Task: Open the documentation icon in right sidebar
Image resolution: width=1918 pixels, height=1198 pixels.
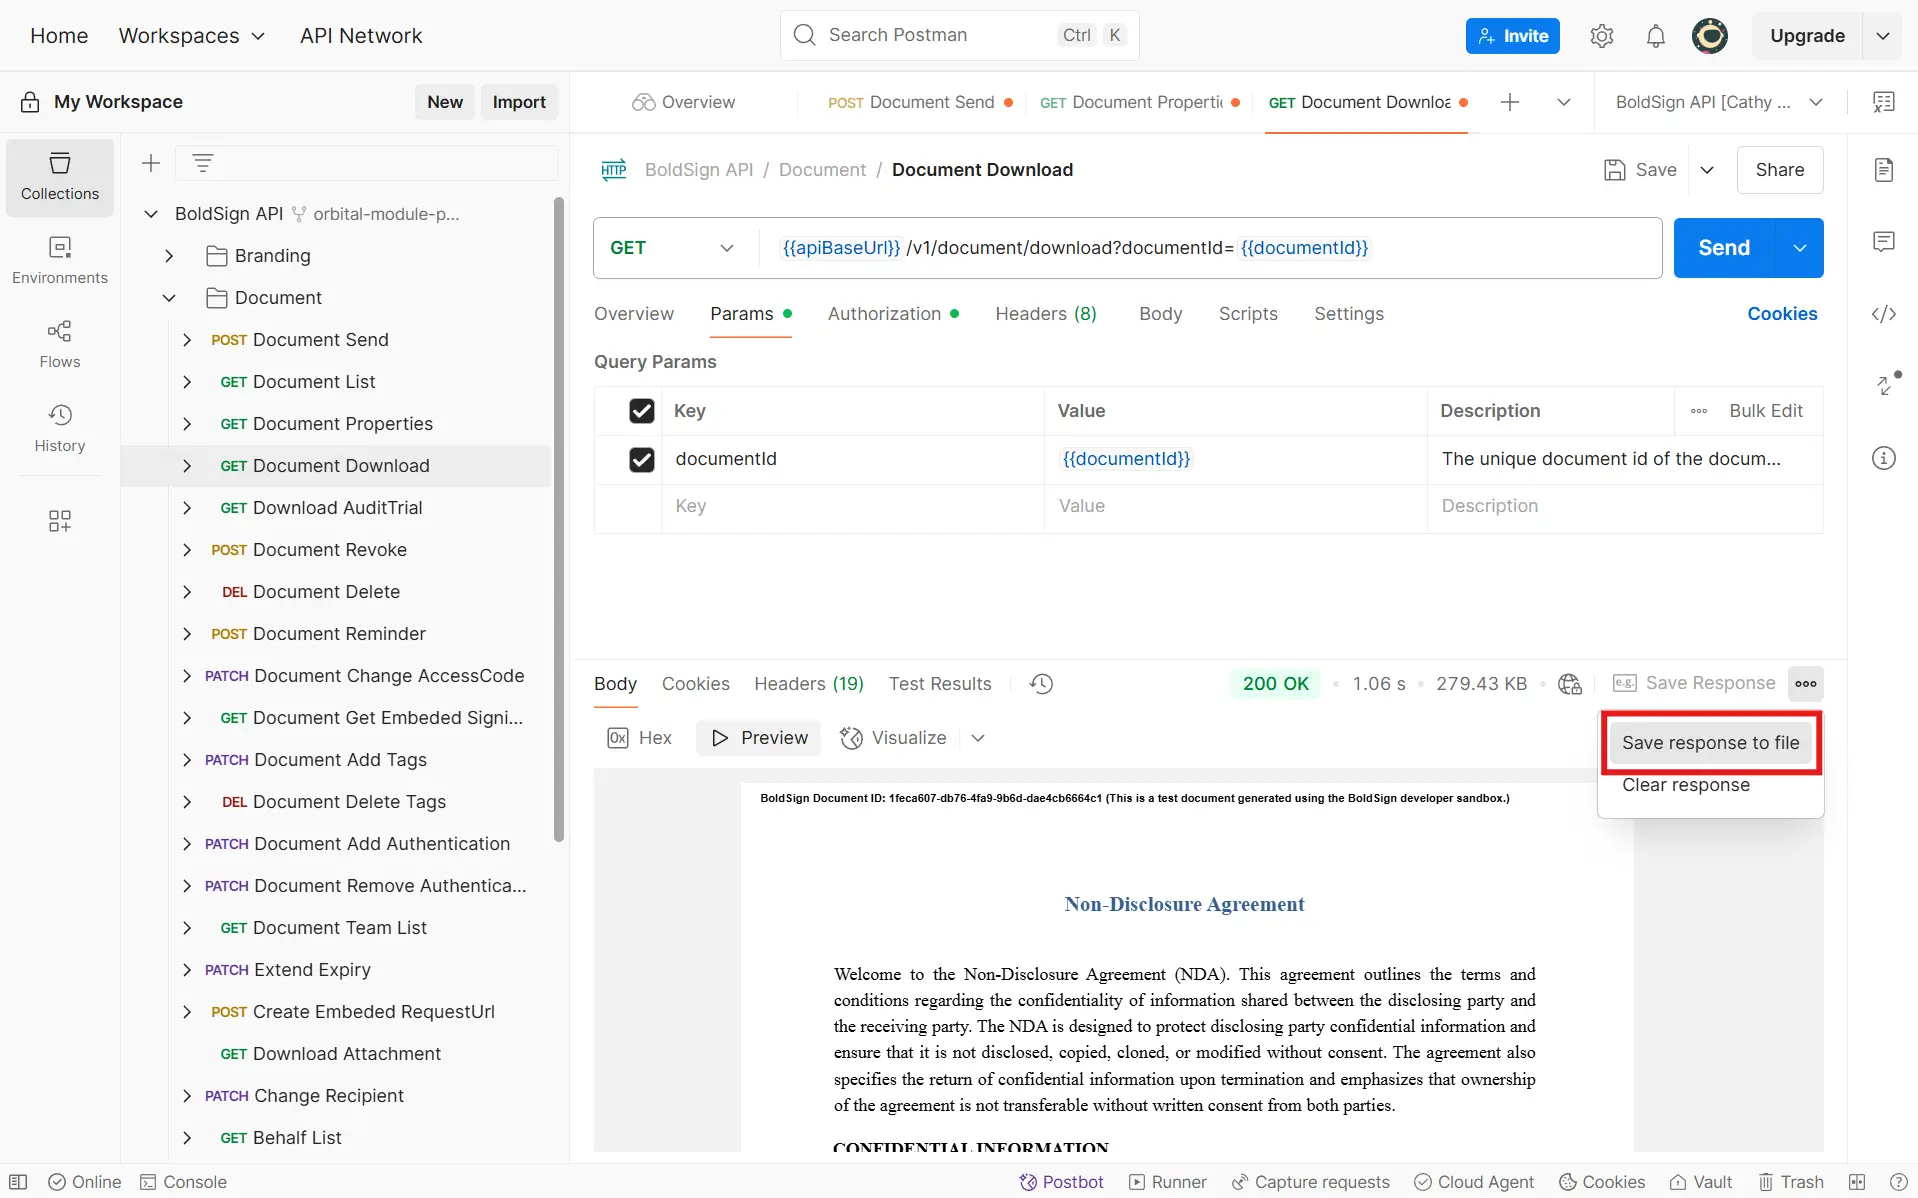Action: pyautogui.click(x=1884, y=170)
